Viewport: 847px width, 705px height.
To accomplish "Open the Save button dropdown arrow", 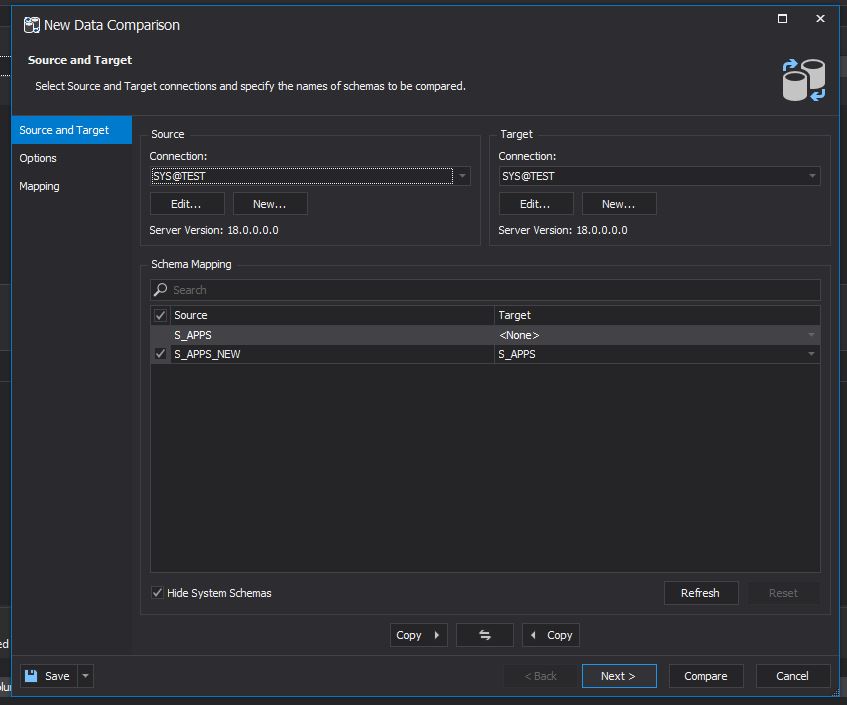I will tap(86, 676).
